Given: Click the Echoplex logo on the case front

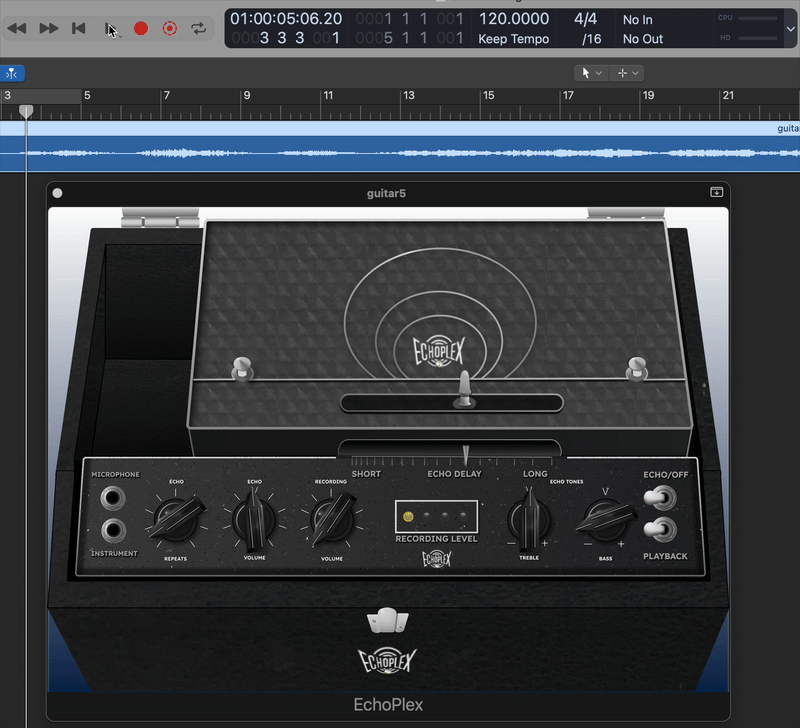Looking at the screenshot, I should coord(387,661).
